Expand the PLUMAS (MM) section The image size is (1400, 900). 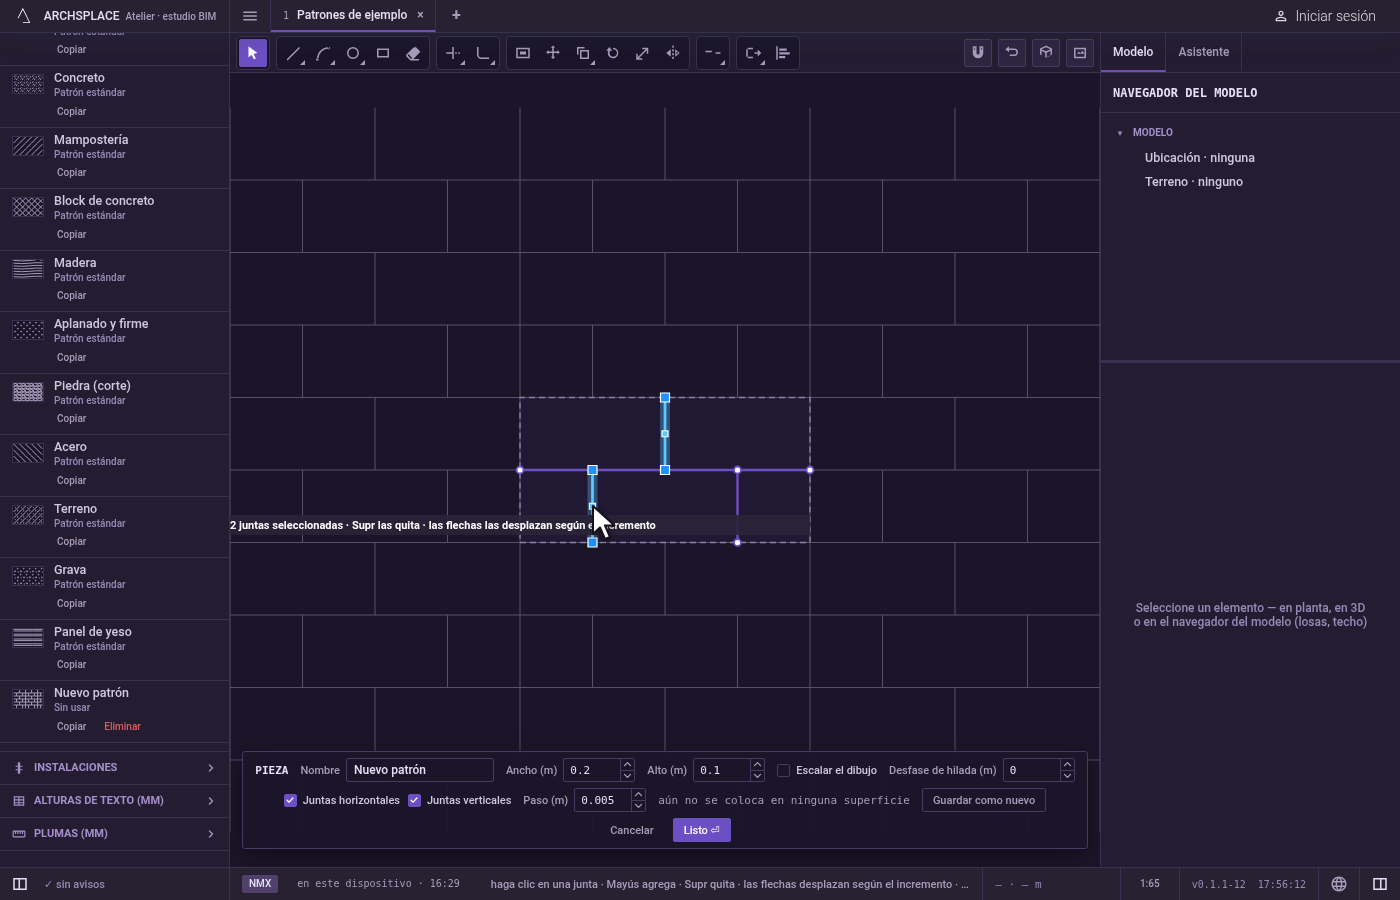click(x=114, y=834)
